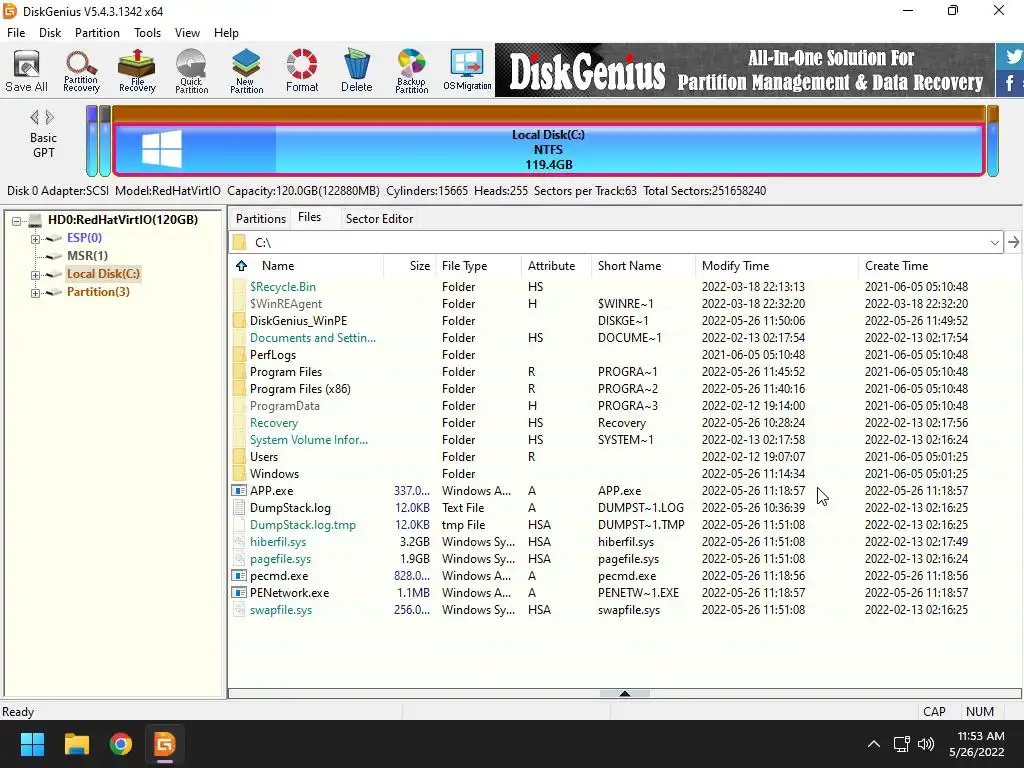The width and height of the screenshot is (1024, 768).
Task: Select the swapfile.sys file row
Action: click(x=624, y=609)
